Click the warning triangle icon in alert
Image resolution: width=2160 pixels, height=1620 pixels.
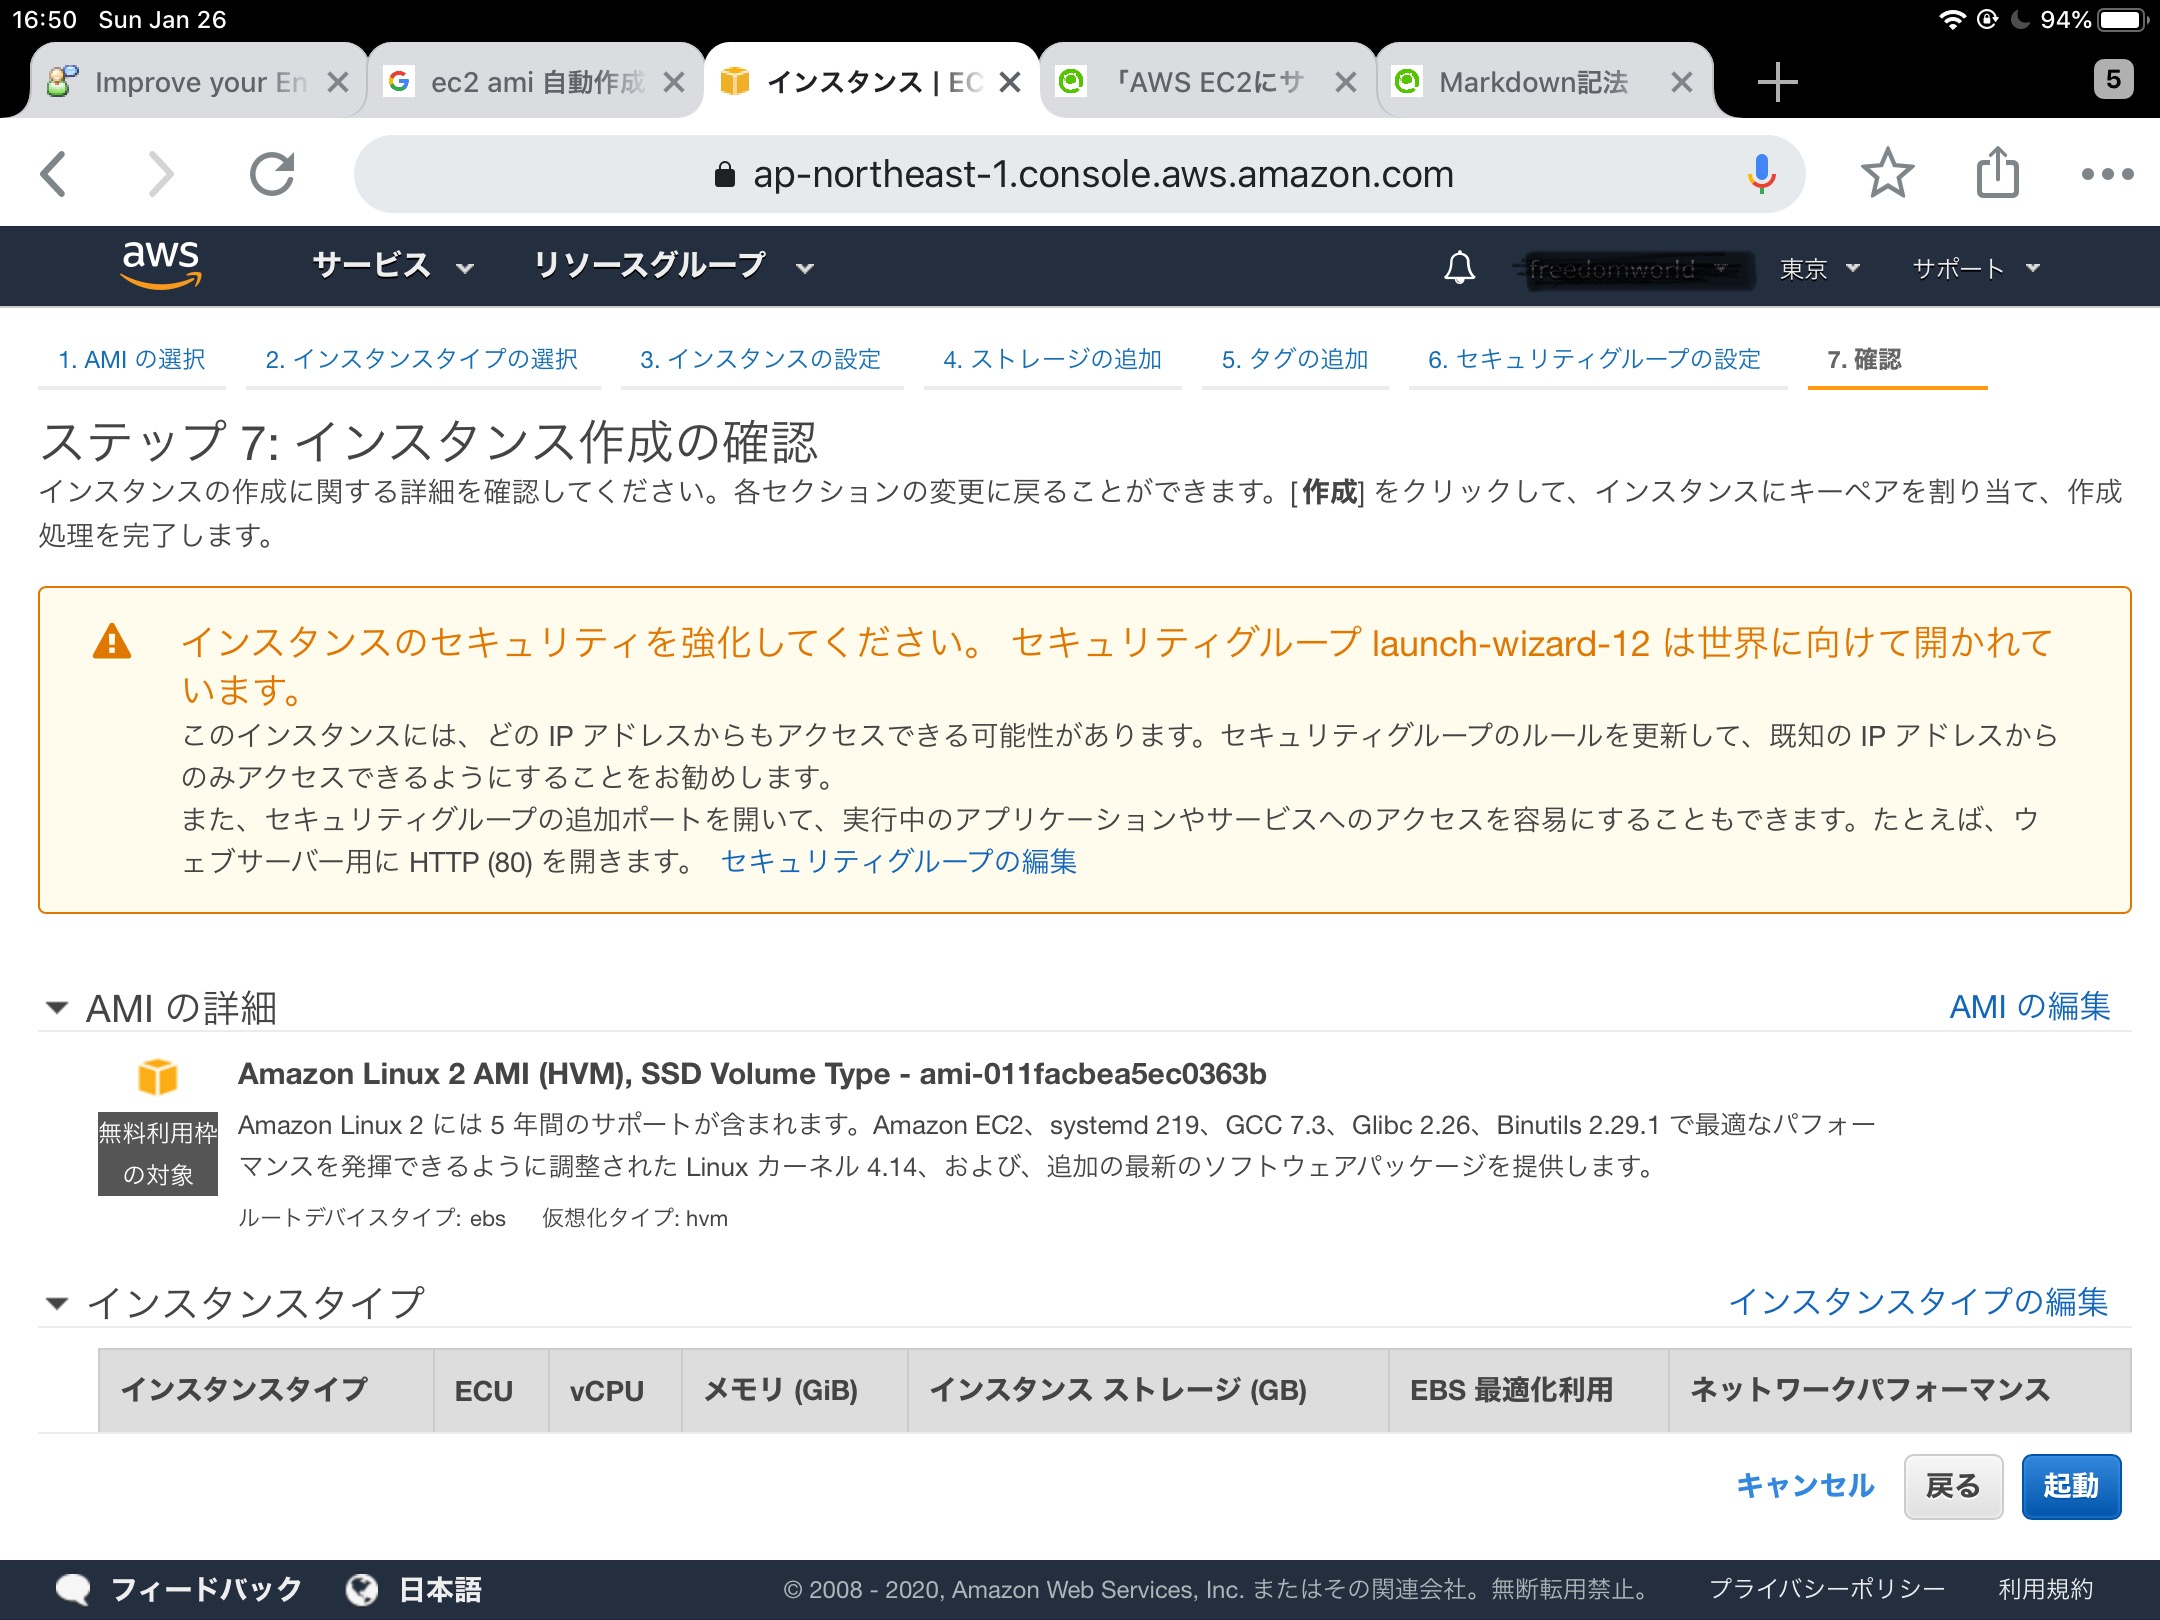pos(112,642)
